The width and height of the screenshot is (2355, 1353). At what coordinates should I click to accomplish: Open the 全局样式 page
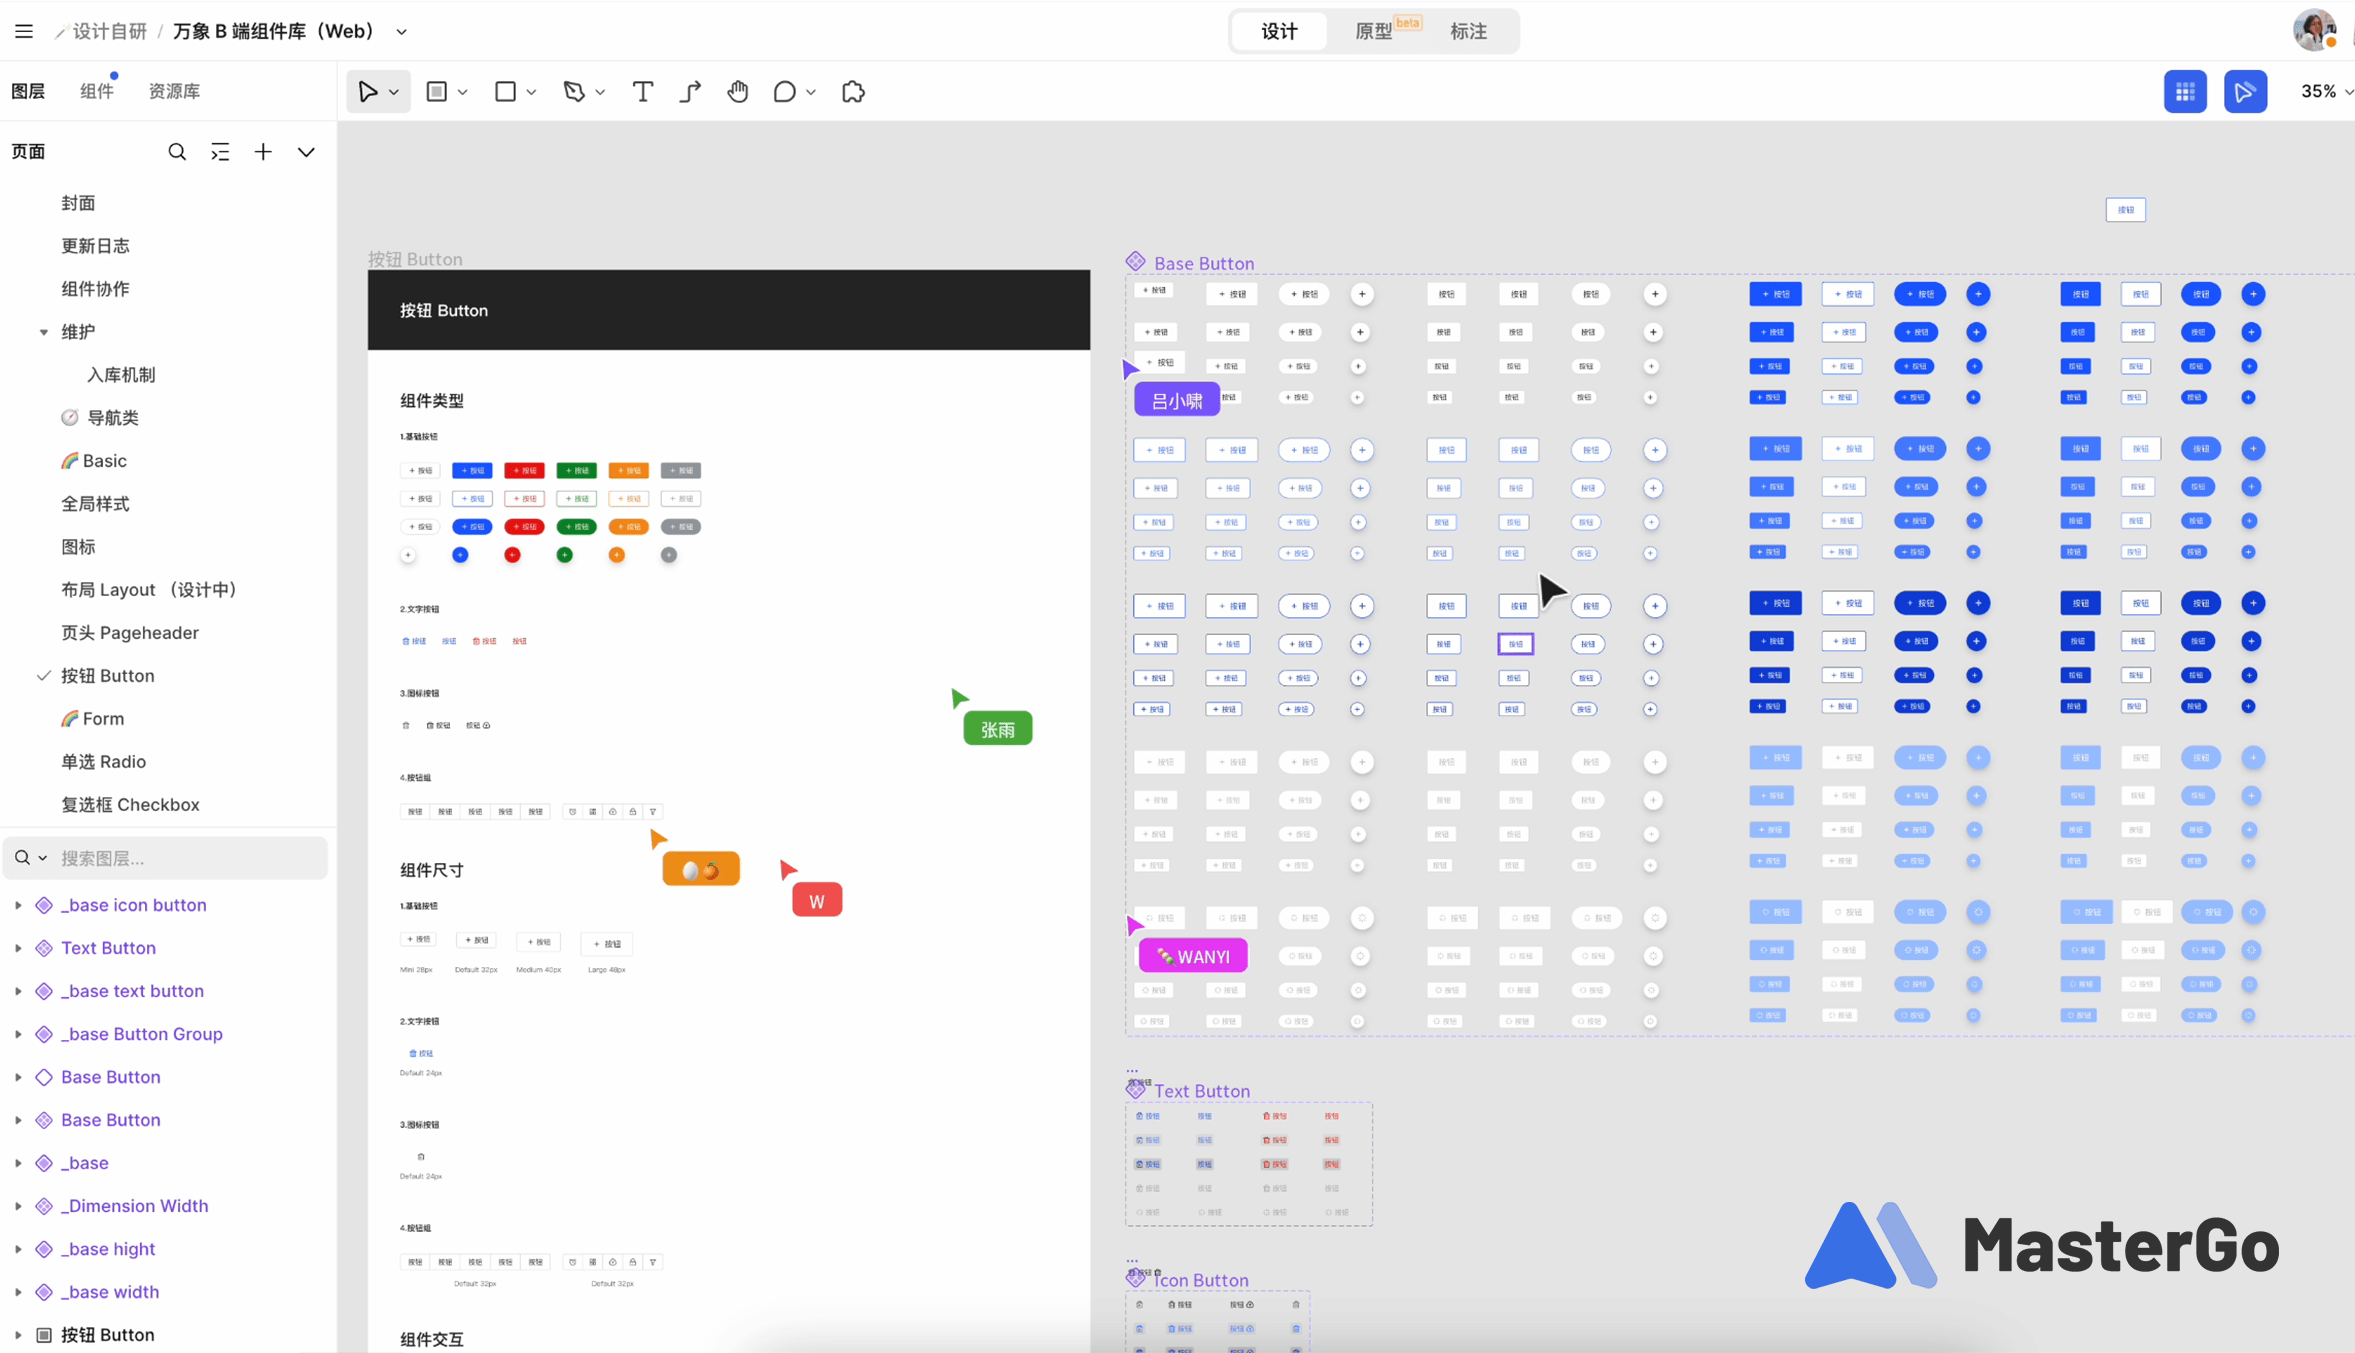(95, 504)
